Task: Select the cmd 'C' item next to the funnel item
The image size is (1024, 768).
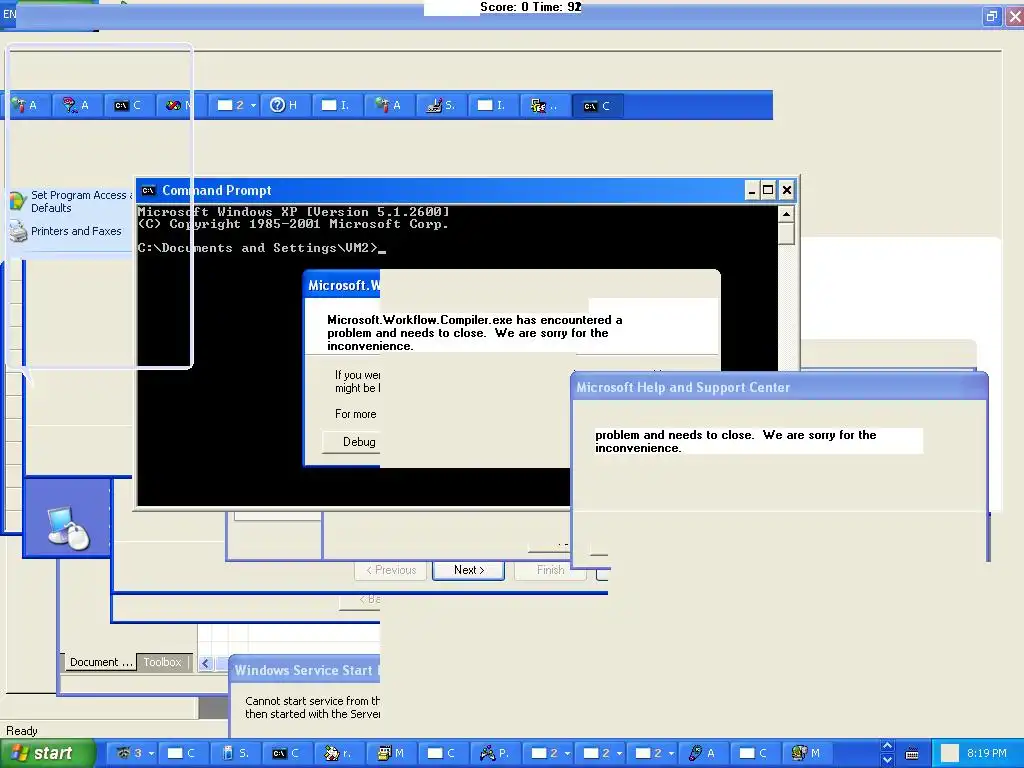Action: coord(128,105)
